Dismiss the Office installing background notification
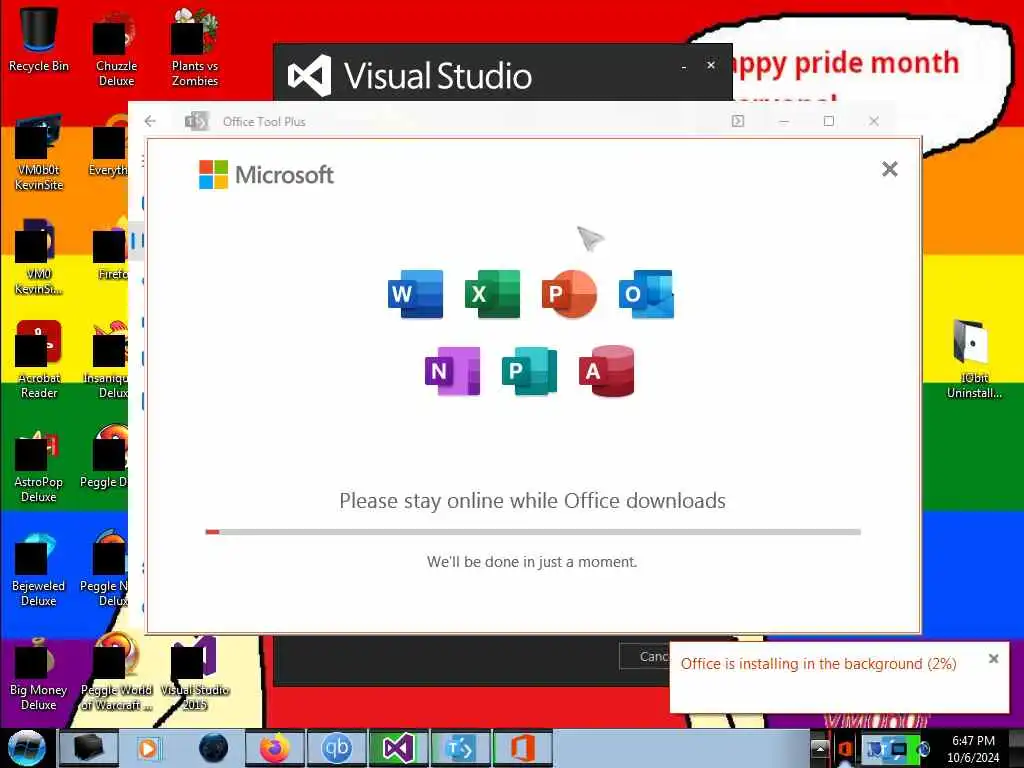This screenshot has width=1024, height=768. (993, 659)
